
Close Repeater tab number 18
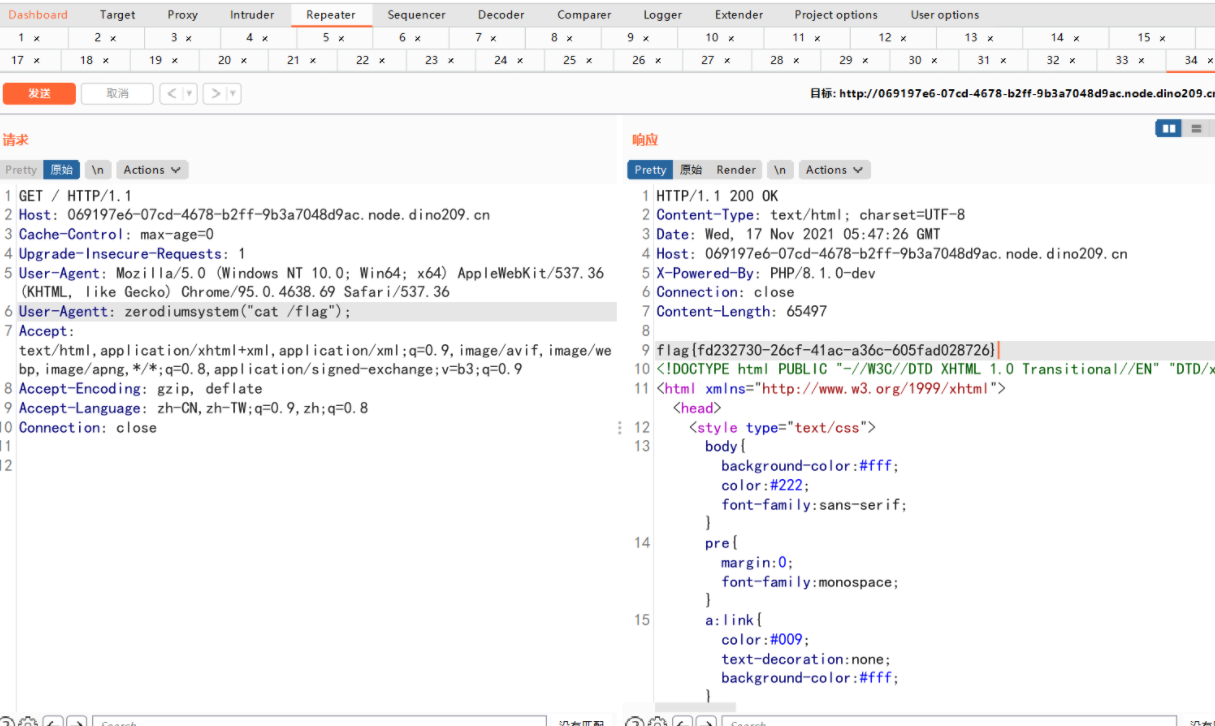coord(106,61)
